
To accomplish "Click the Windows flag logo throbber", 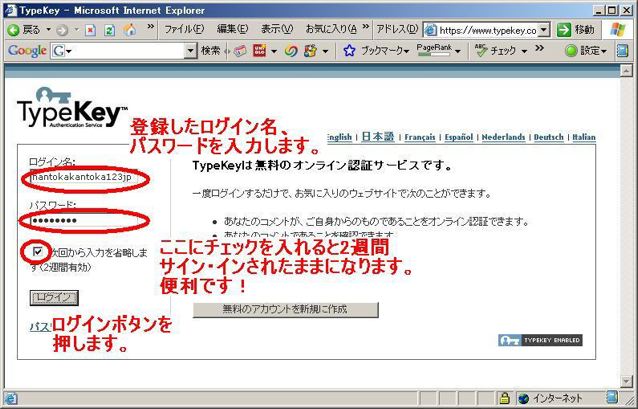I will click(617, 30).
